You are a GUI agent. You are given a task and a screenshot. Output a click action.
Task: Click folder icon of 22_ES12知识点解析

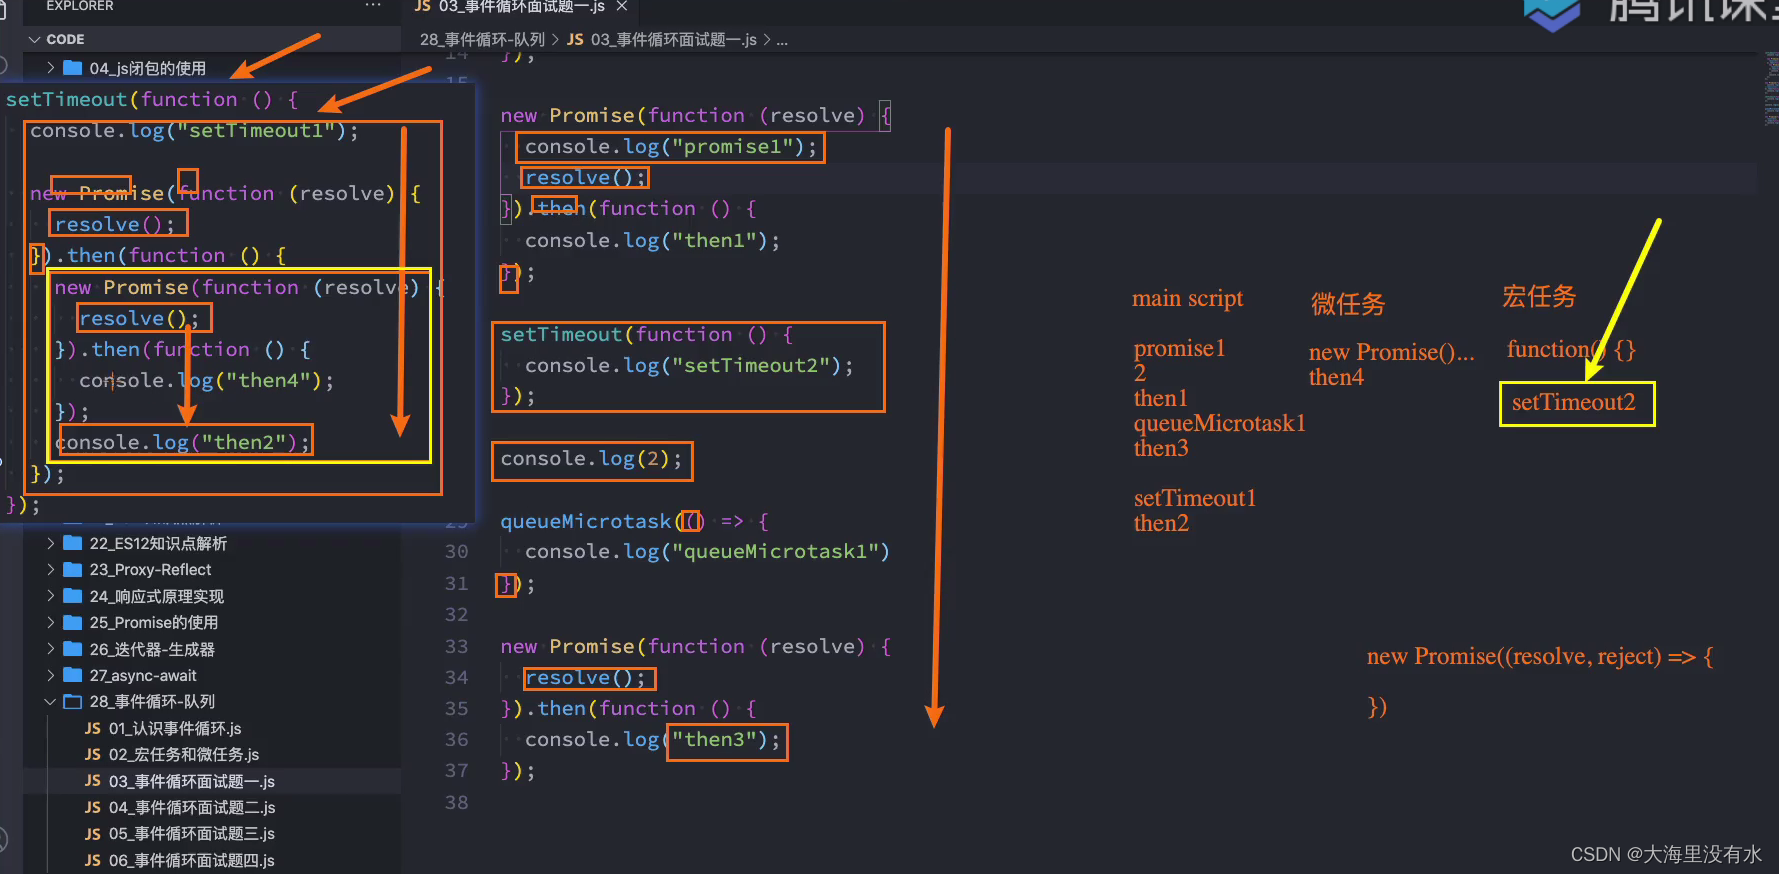[73, 543]
